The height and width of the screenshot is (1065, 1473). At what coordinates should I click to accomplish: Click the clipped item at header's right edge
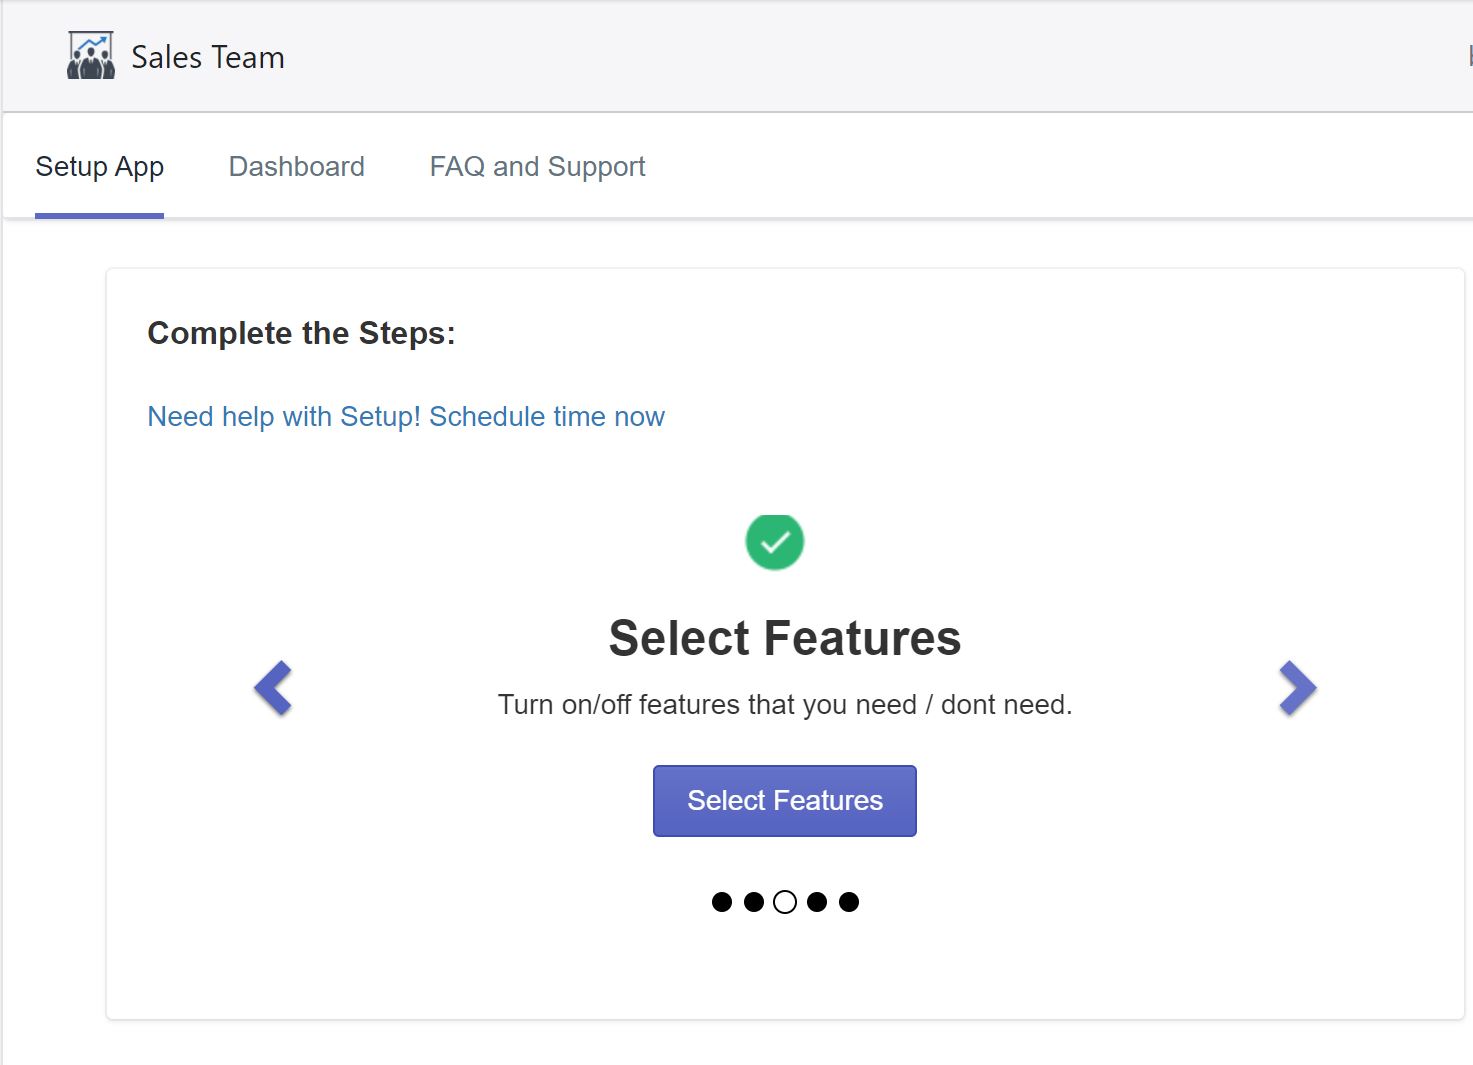tap(1469, 57)
